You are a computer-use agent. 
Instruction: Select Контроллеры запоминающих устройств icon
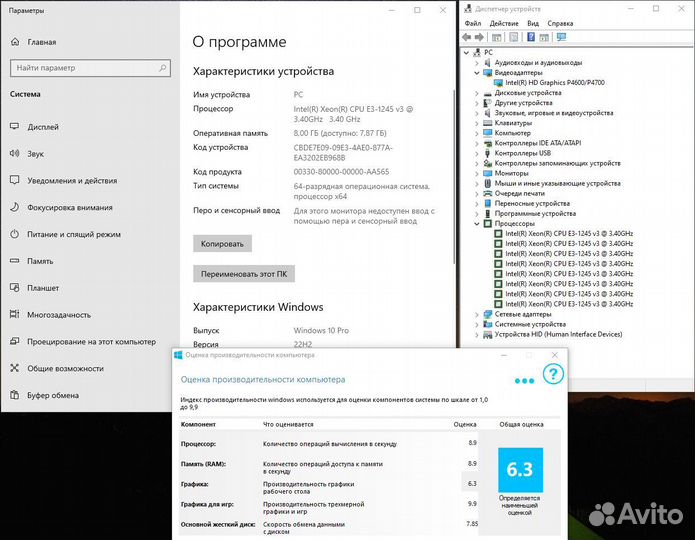point(488,163)
